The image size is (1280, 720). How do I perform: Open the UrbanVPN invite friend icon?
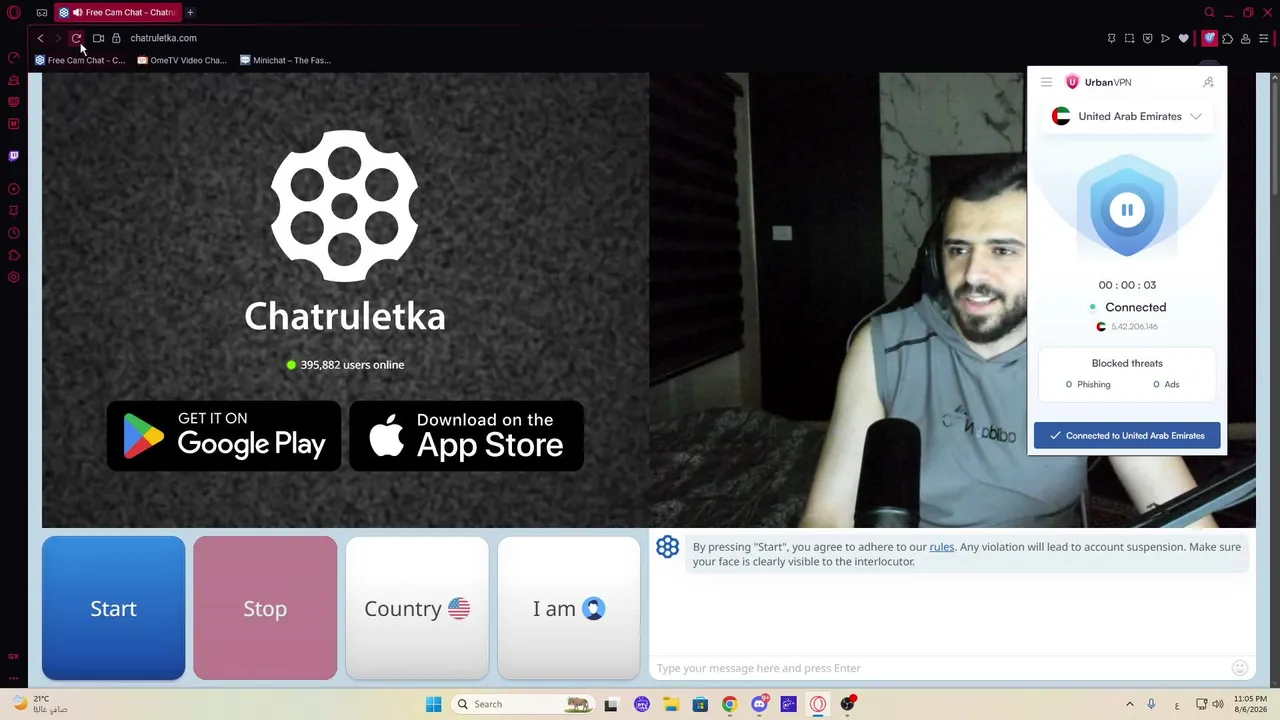pyautogui.click(x=1208, y=82)
